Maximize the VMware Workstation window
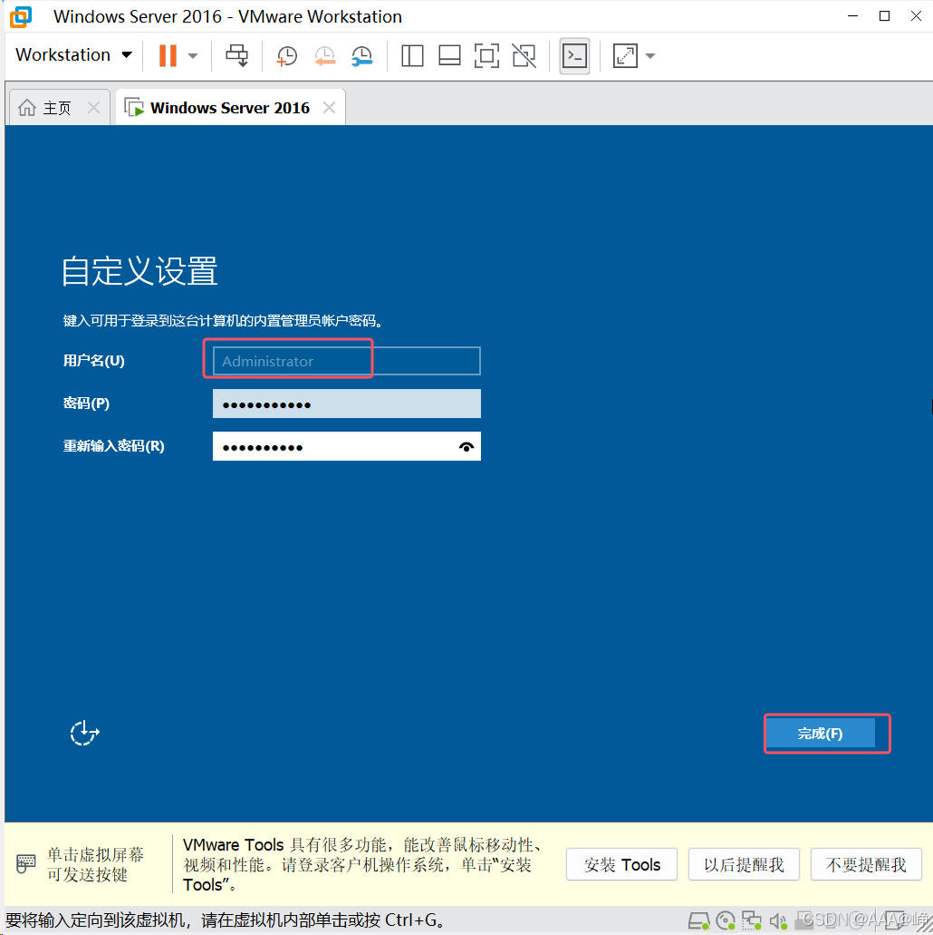The image size is (933, 935). point(885,16)
